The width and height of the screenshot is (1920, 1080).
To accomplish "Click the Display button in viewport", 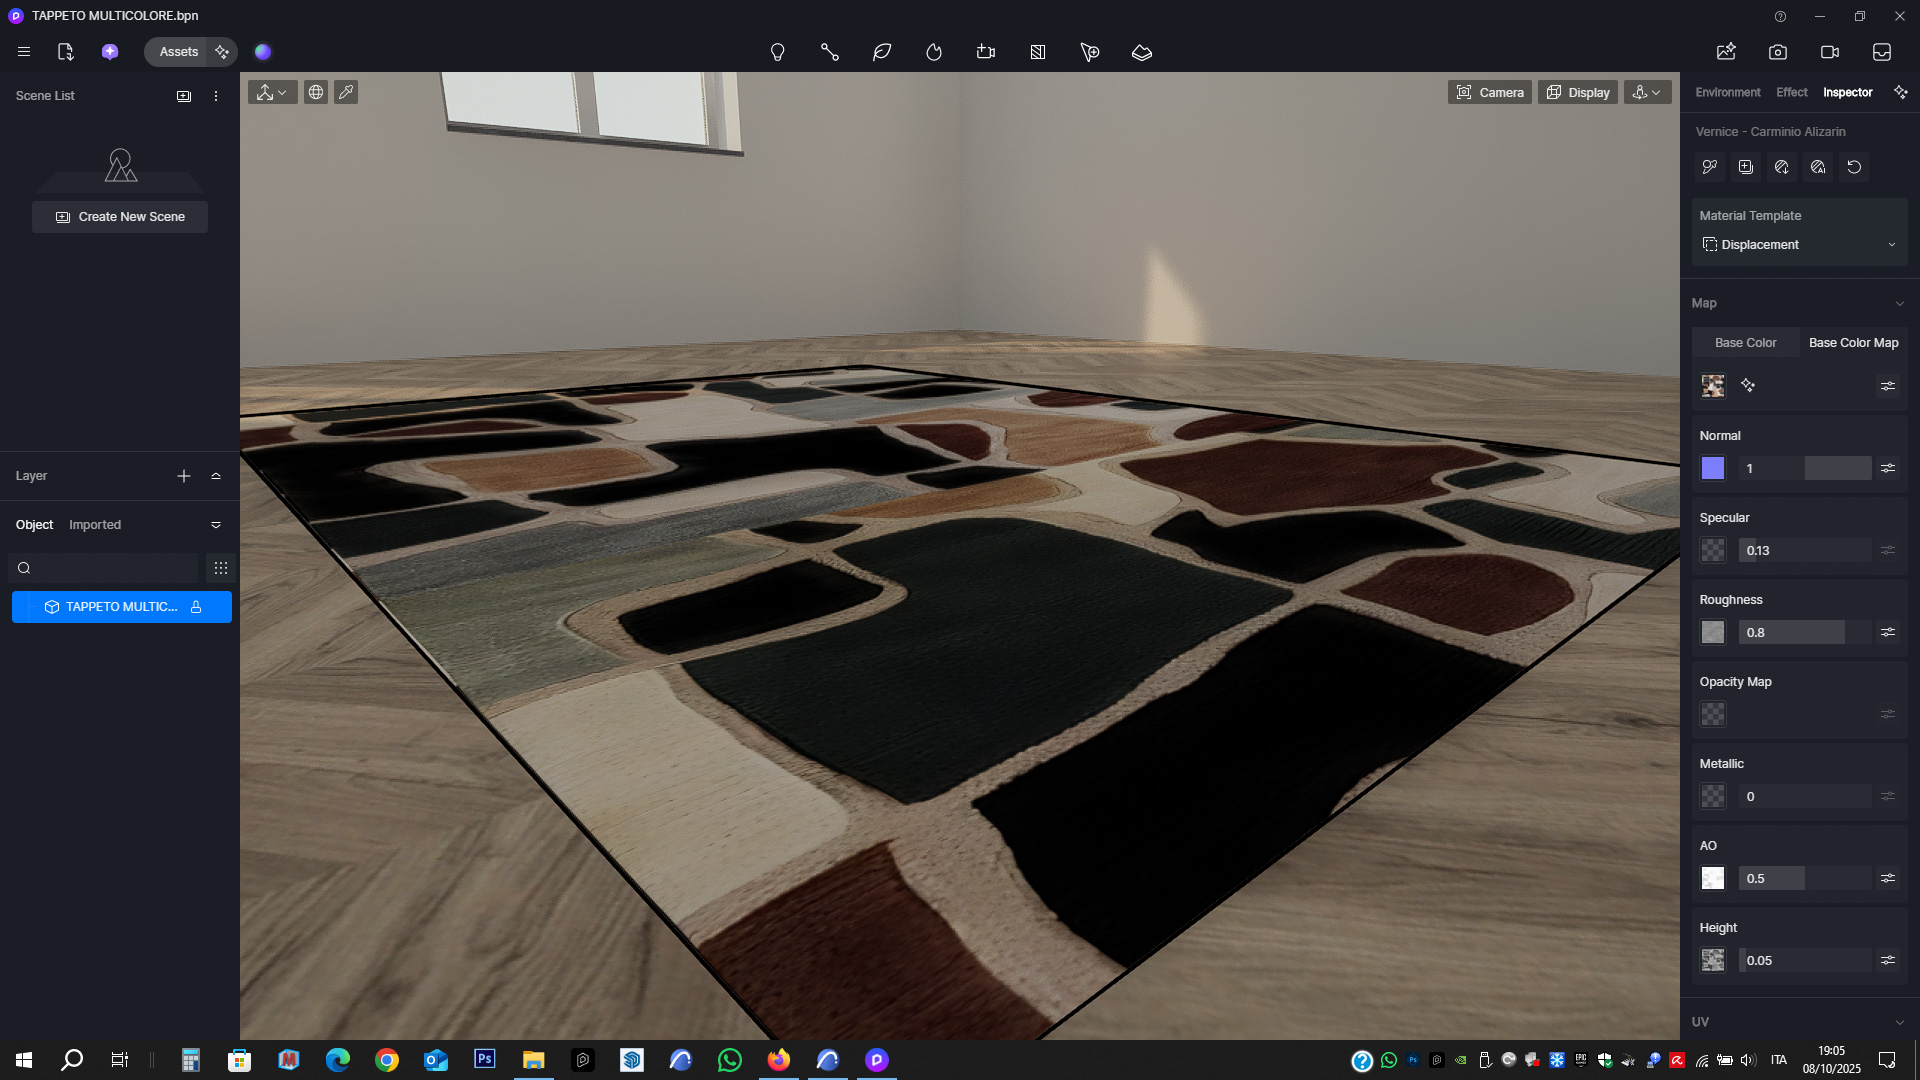I will [x=1577, y=92].
